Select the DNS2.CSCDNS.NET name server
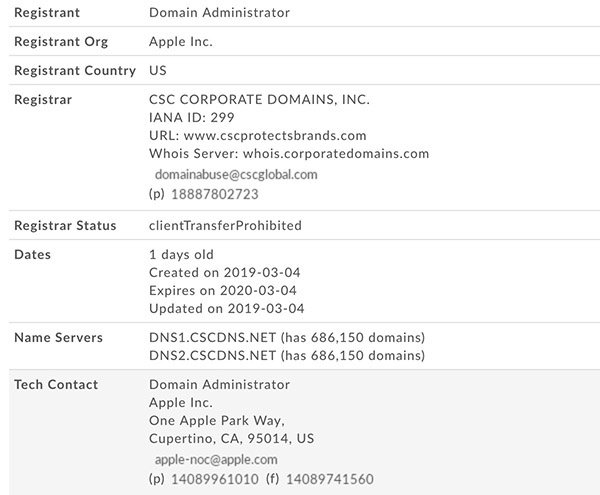600x495 pixels. 211,355
